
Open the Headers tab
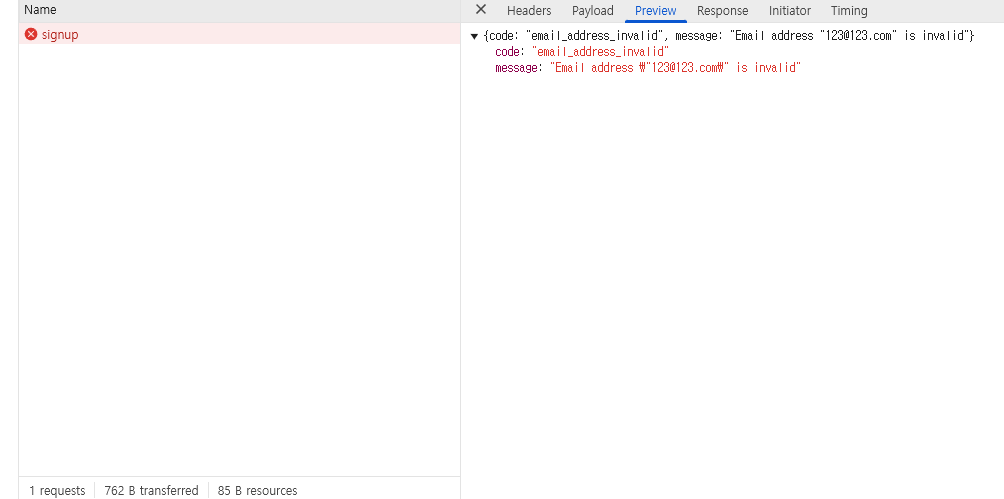(x=529, y=11)
